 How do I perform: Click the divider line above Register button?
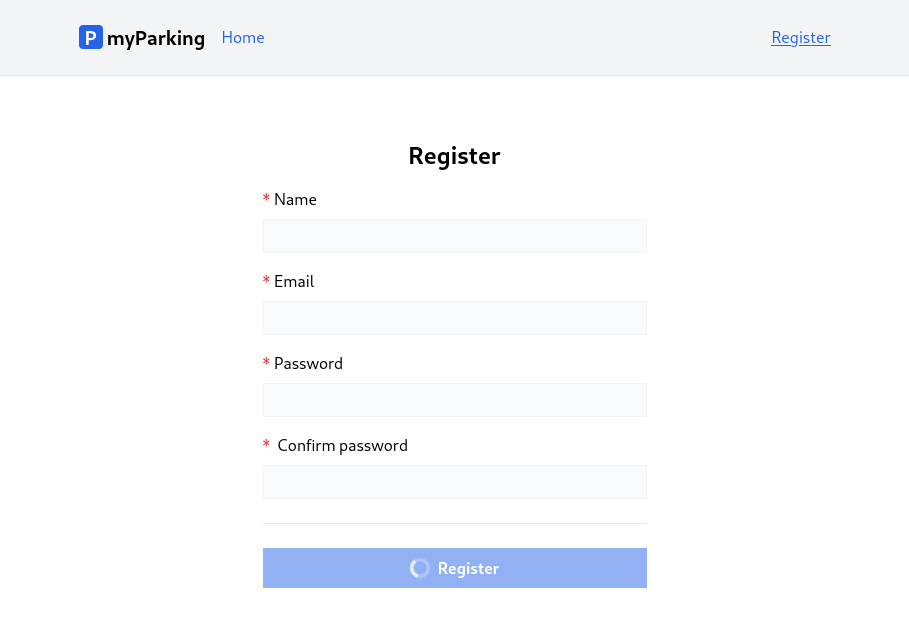point(454,524)
